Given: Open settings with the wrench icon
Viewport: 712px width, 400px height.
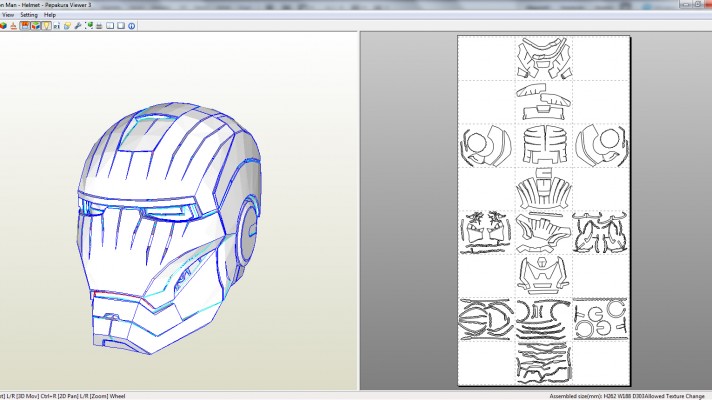Looking at the screenshot, I should pyautogui.click(x=78, y=26).
